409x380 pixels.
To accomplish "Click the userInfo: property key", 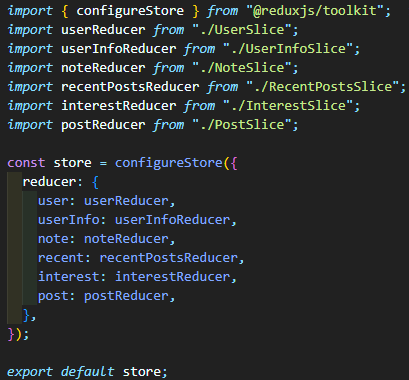I will [72, 220].
